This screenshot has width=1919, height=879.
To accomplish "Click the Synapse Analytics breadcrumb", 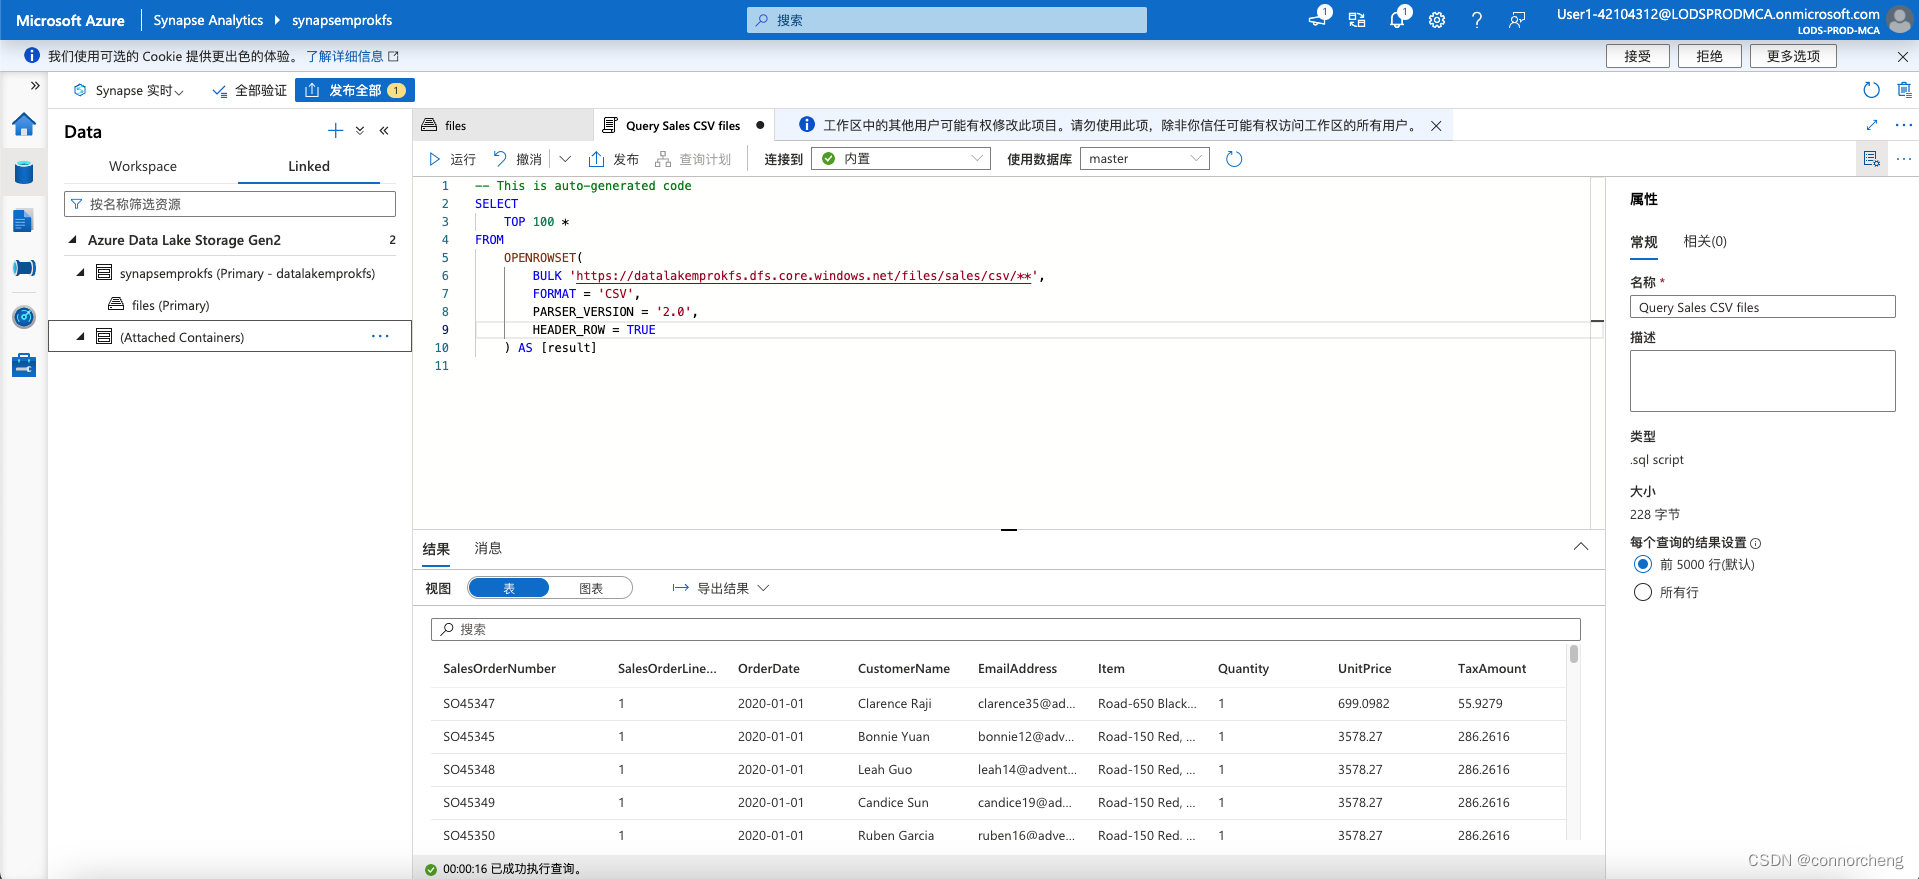I will (208, 20).
